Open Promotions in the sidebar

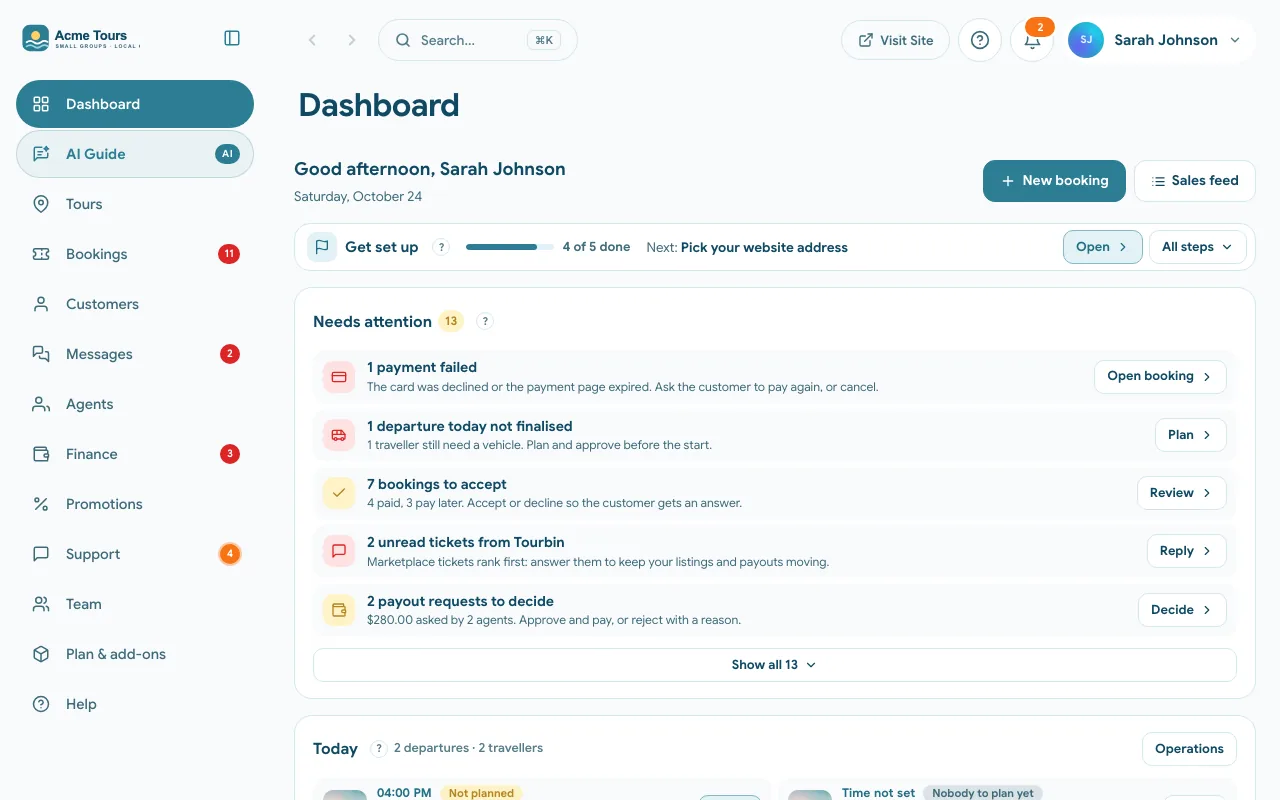coord(135,504)
